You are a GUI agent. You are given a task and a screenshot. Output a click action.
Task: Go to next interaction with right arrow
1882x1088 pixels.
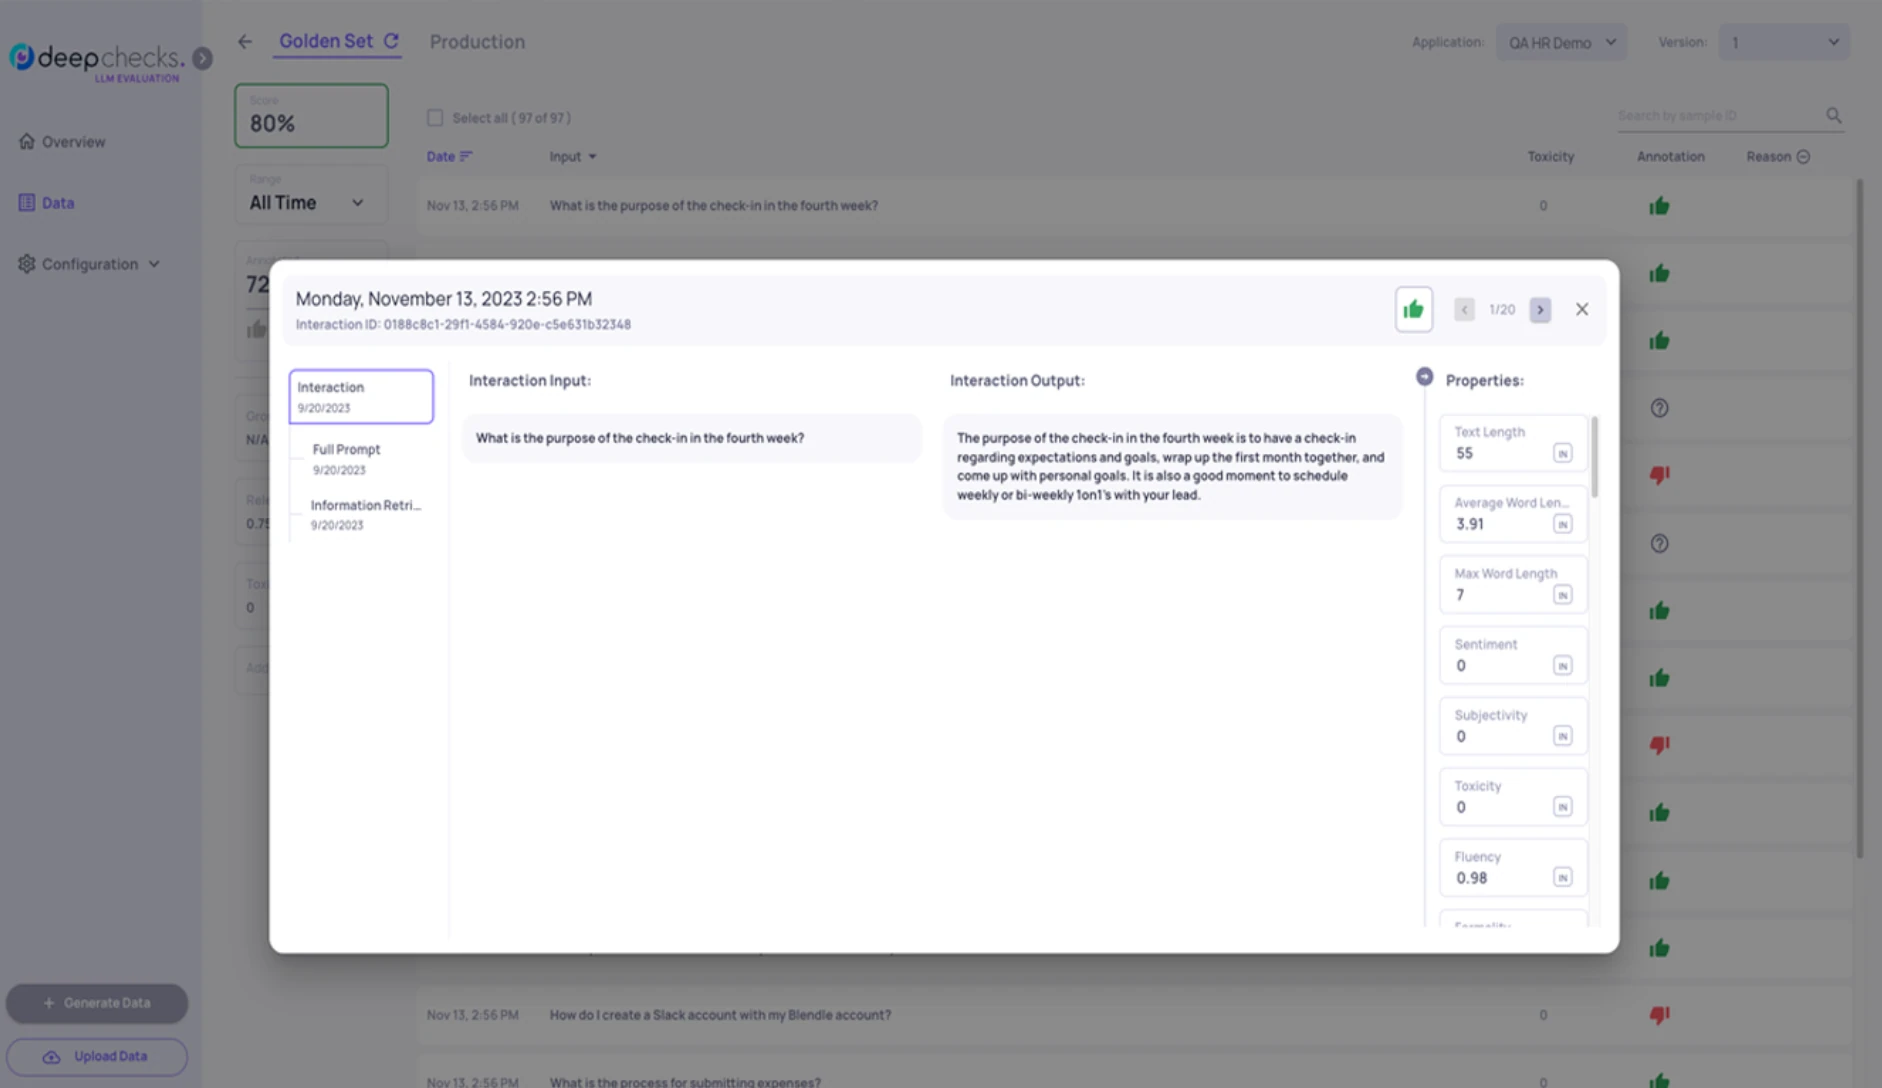(1540, 310)
